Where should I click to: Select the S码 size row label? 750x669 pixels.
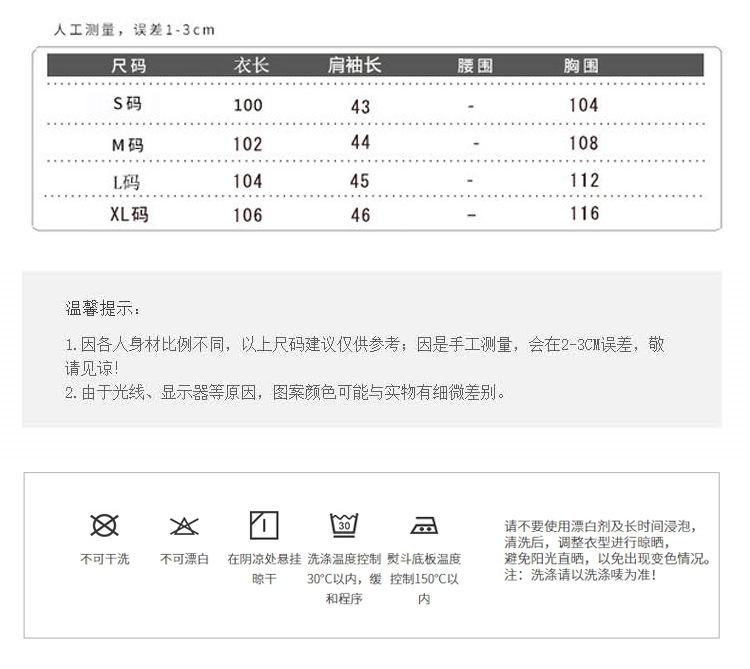pyautogui.click(x=128, y=104)
